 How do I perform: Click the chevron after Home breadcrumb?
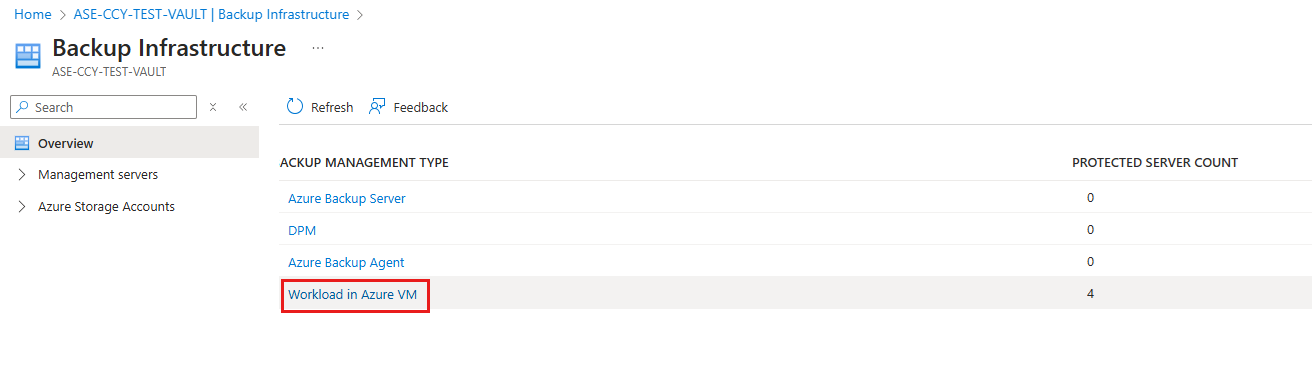coord(63,15)
